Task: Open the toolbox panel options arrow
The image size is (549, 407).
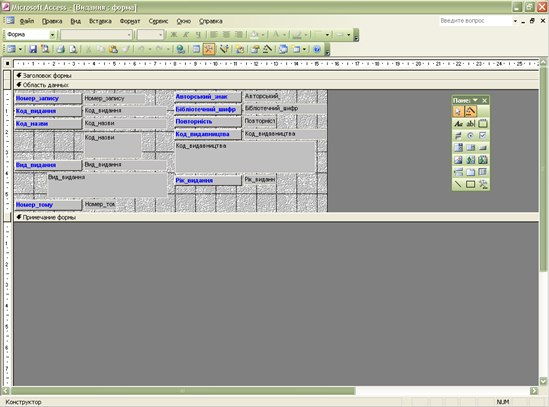Action: [x=475, y=101]
